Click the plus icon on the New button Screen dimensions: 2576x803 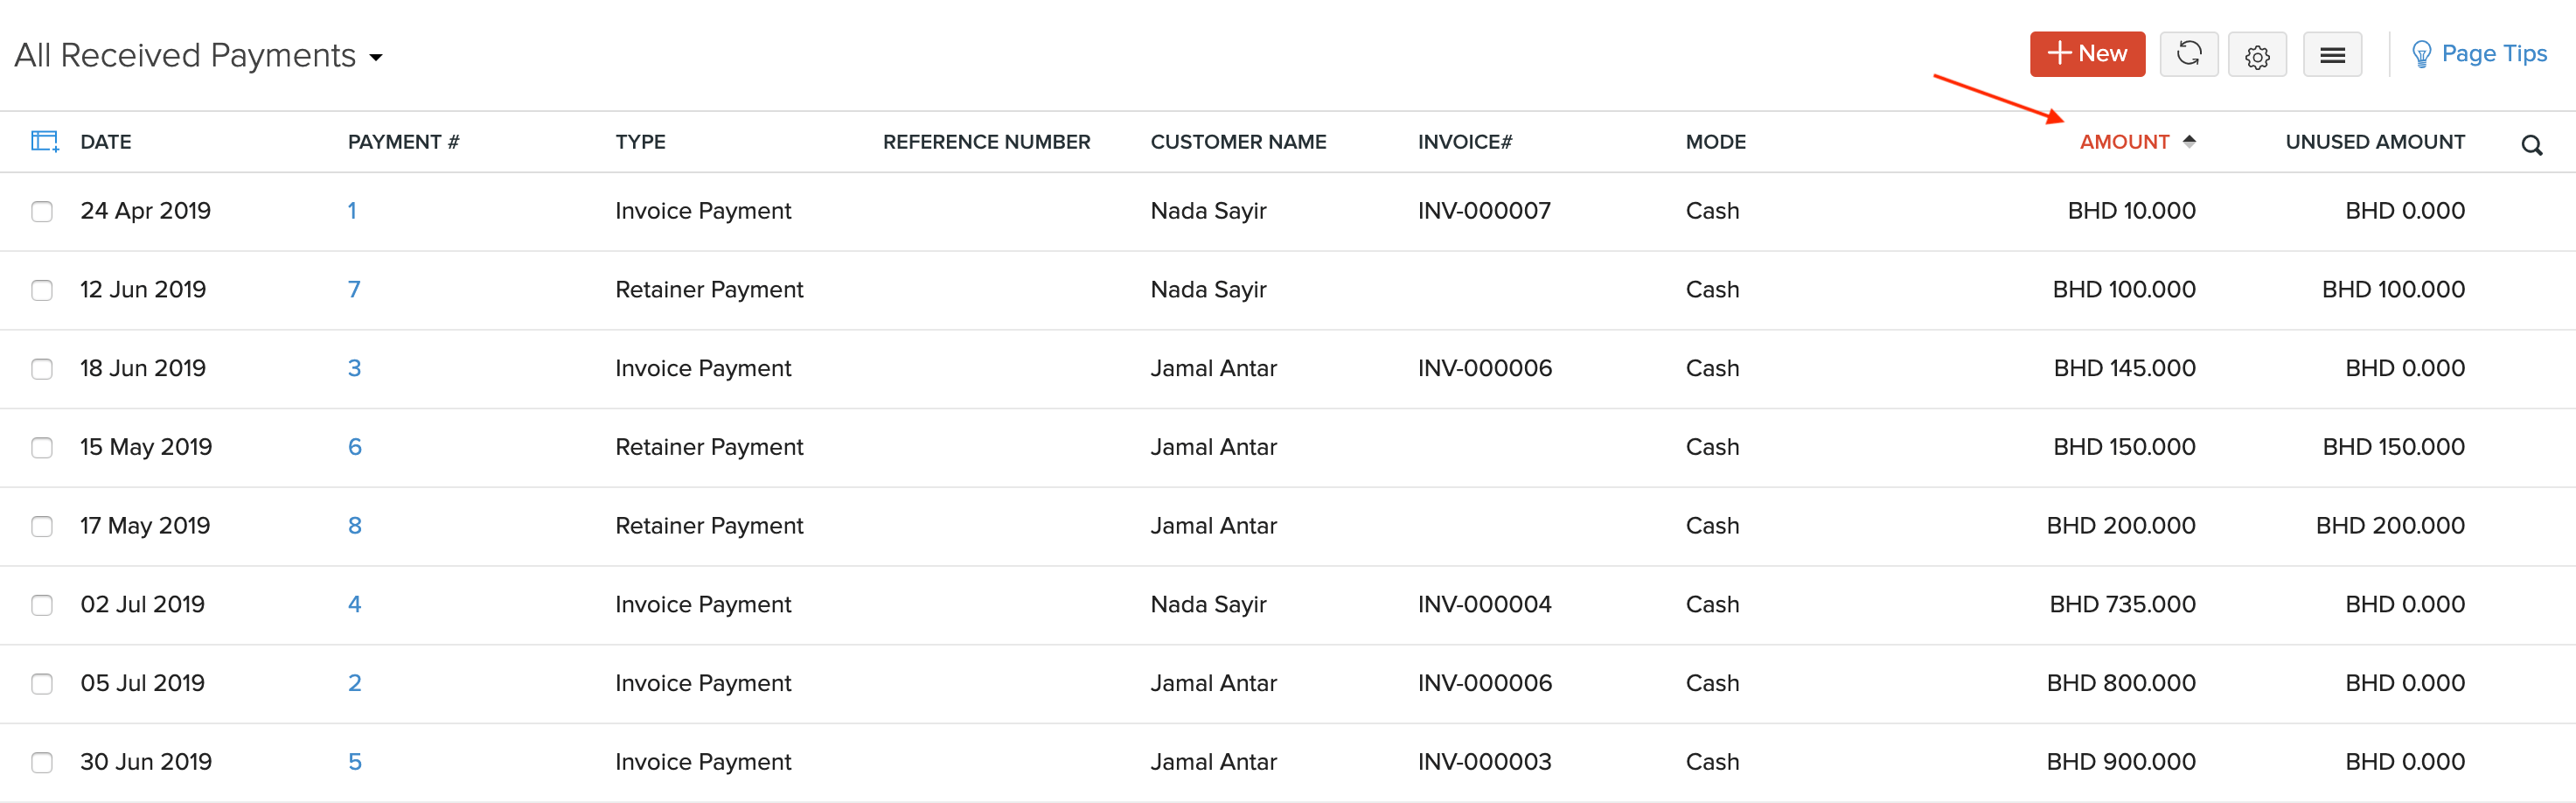click(x=2062, y=54)
